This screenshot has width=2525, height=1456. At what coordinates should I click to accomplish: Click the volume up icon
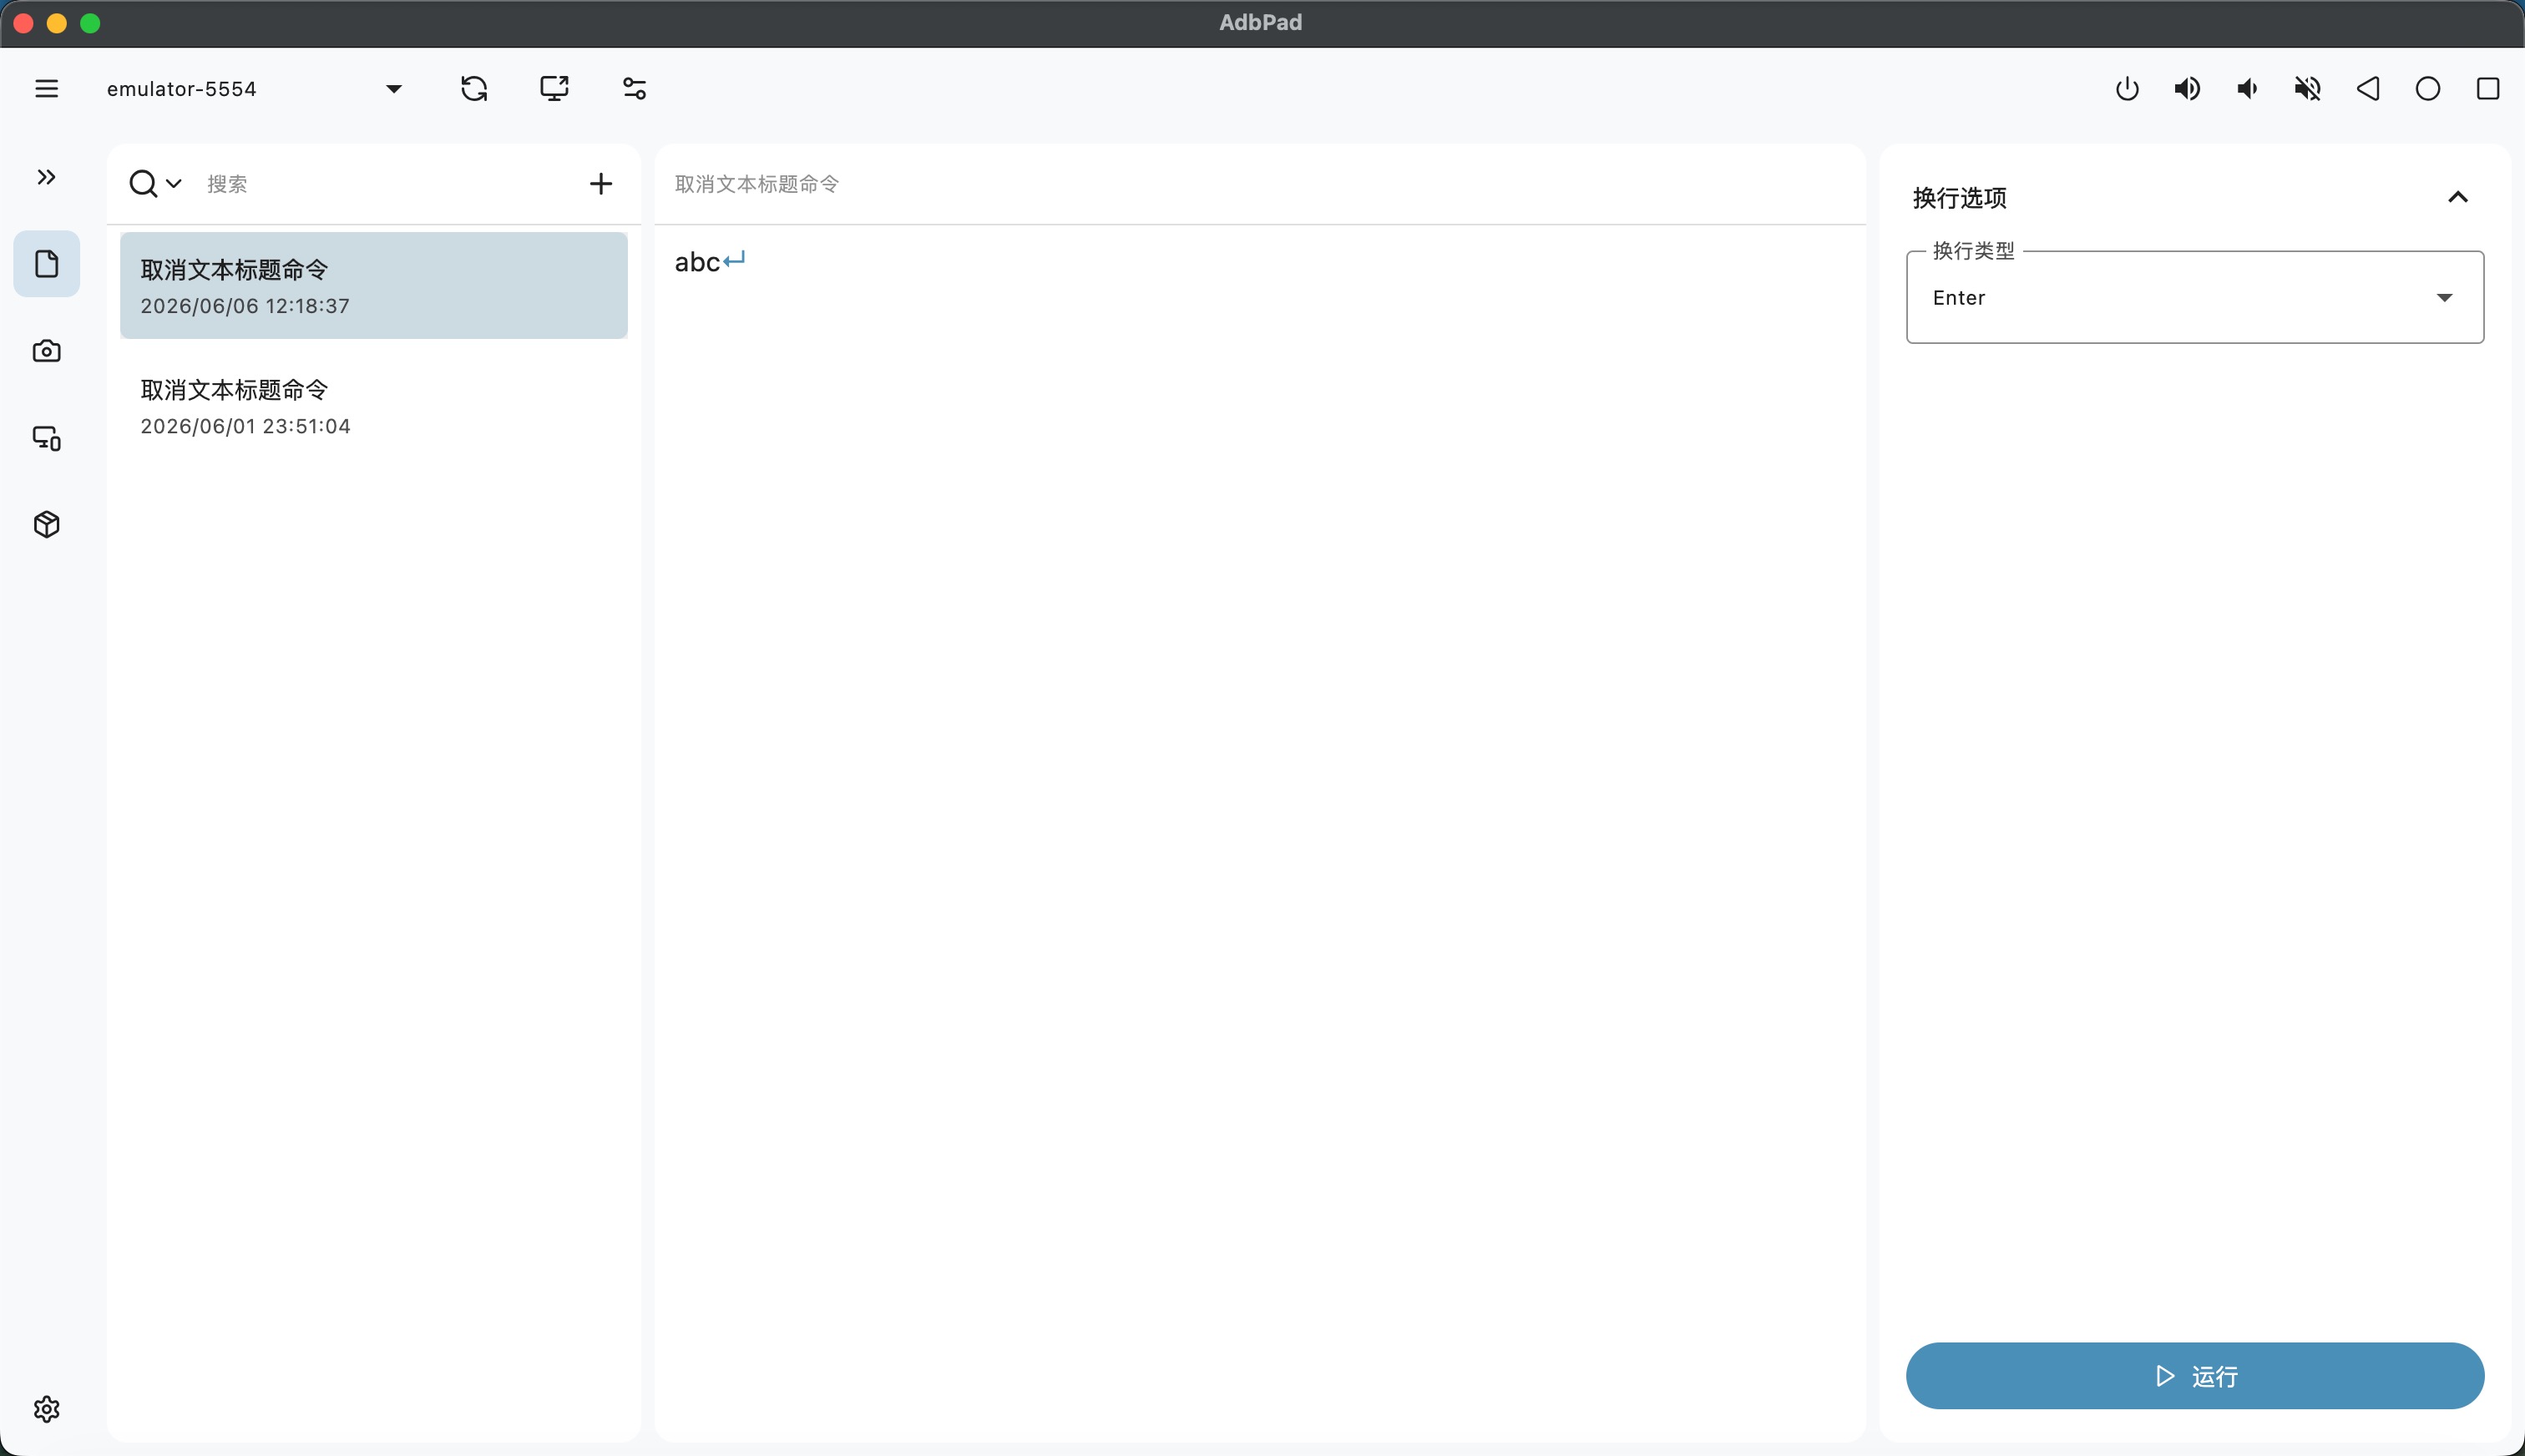pyautogui.click(x=2187, y=89)
